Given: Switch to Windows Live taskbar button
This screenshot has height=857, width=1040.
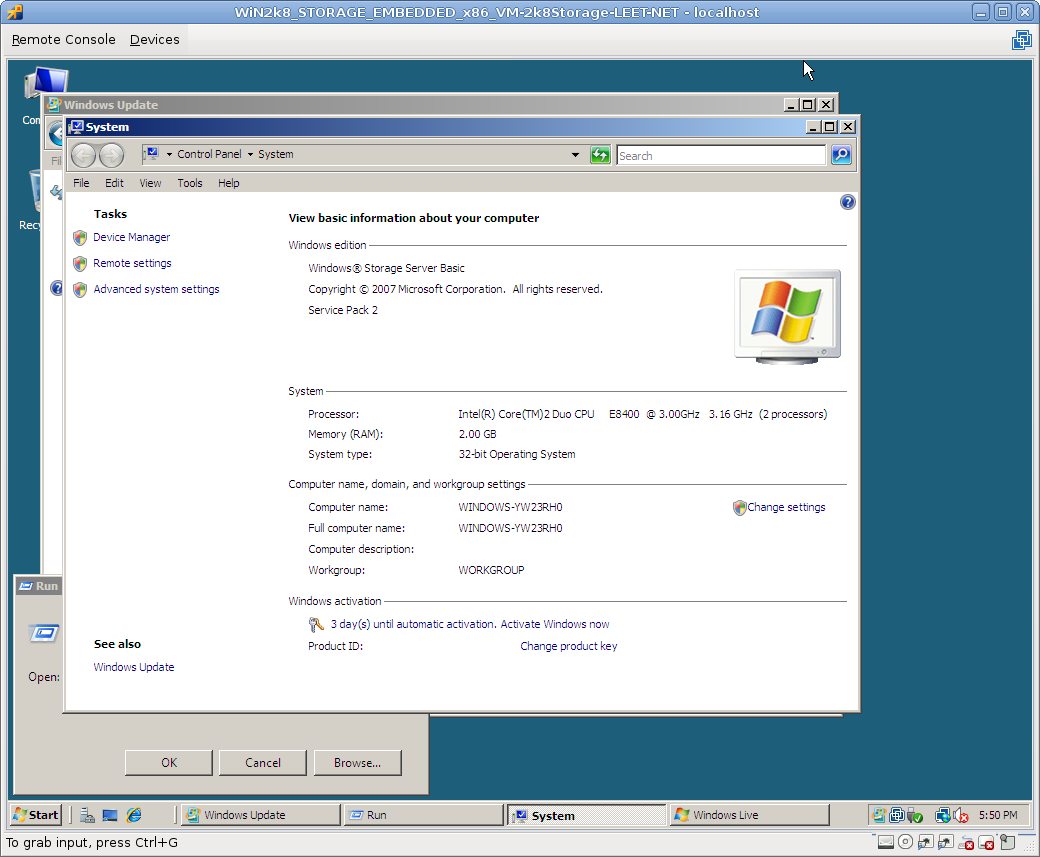Looking at the screenshot, I should click(749, 815).
